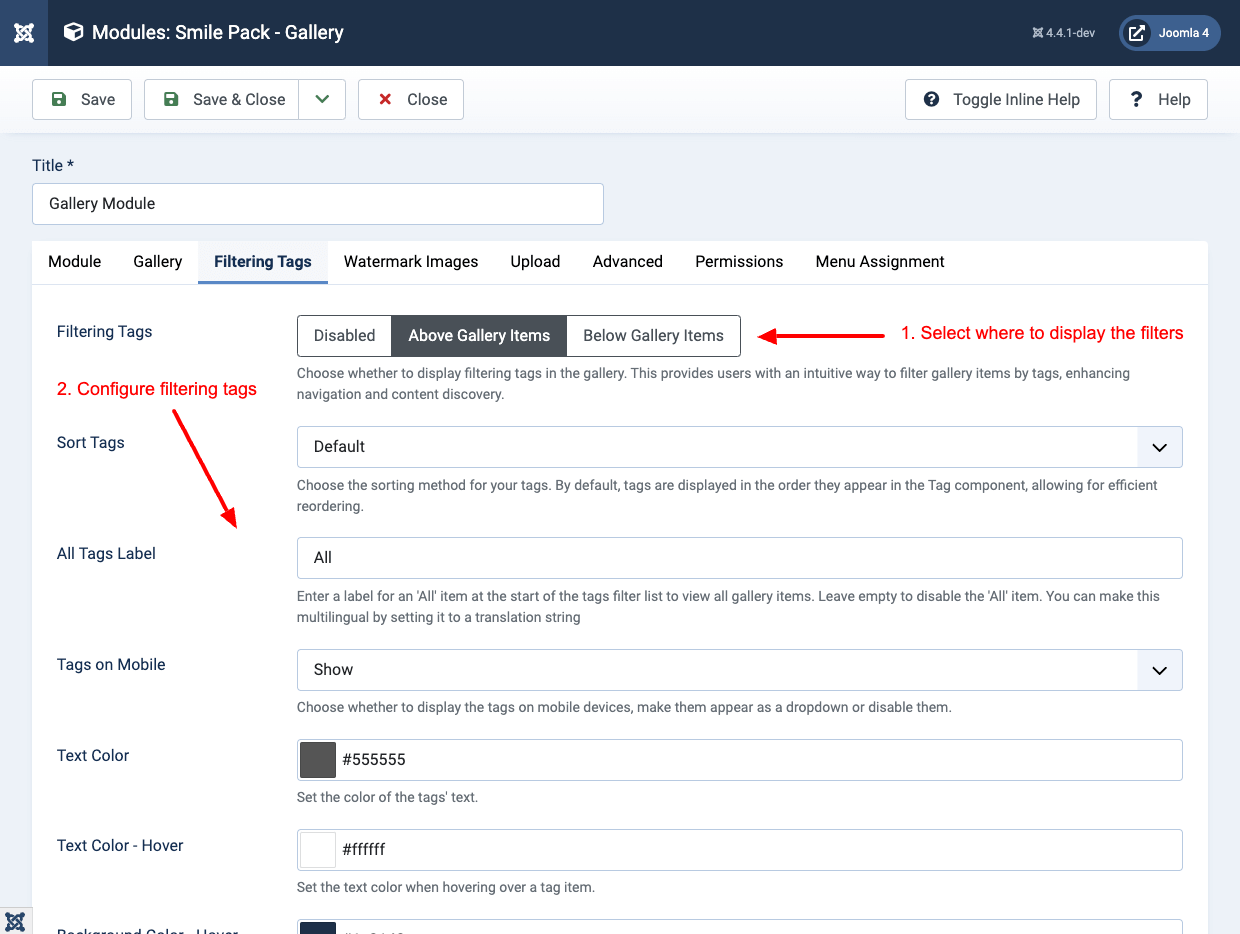Open the Joomla 4 site preview button

[x=1169, y=33]
